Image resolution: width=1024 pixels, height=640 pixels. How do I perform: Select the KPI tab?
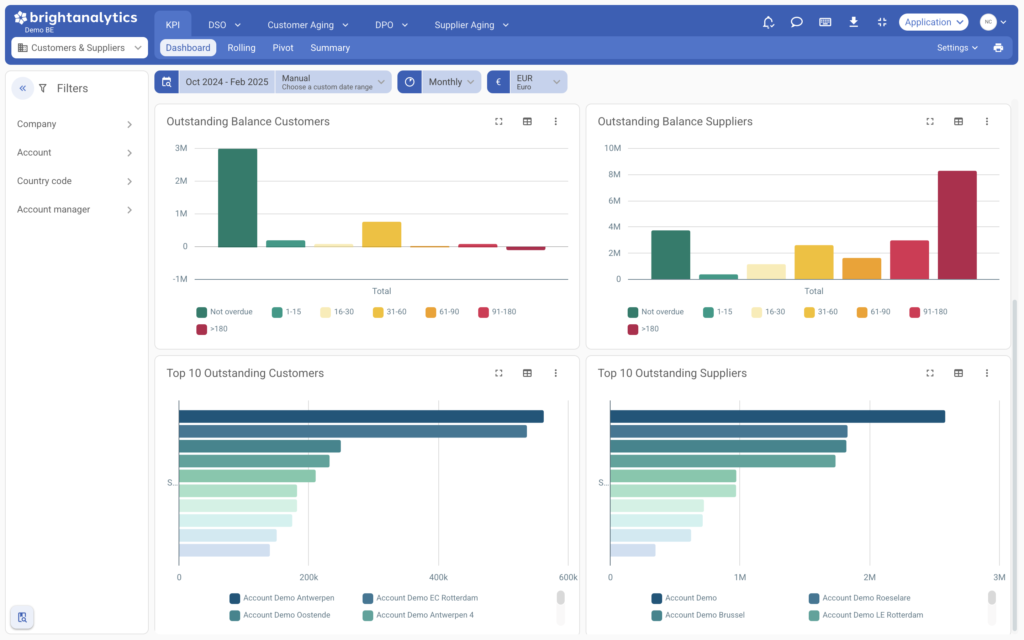[x=172, y=25]
